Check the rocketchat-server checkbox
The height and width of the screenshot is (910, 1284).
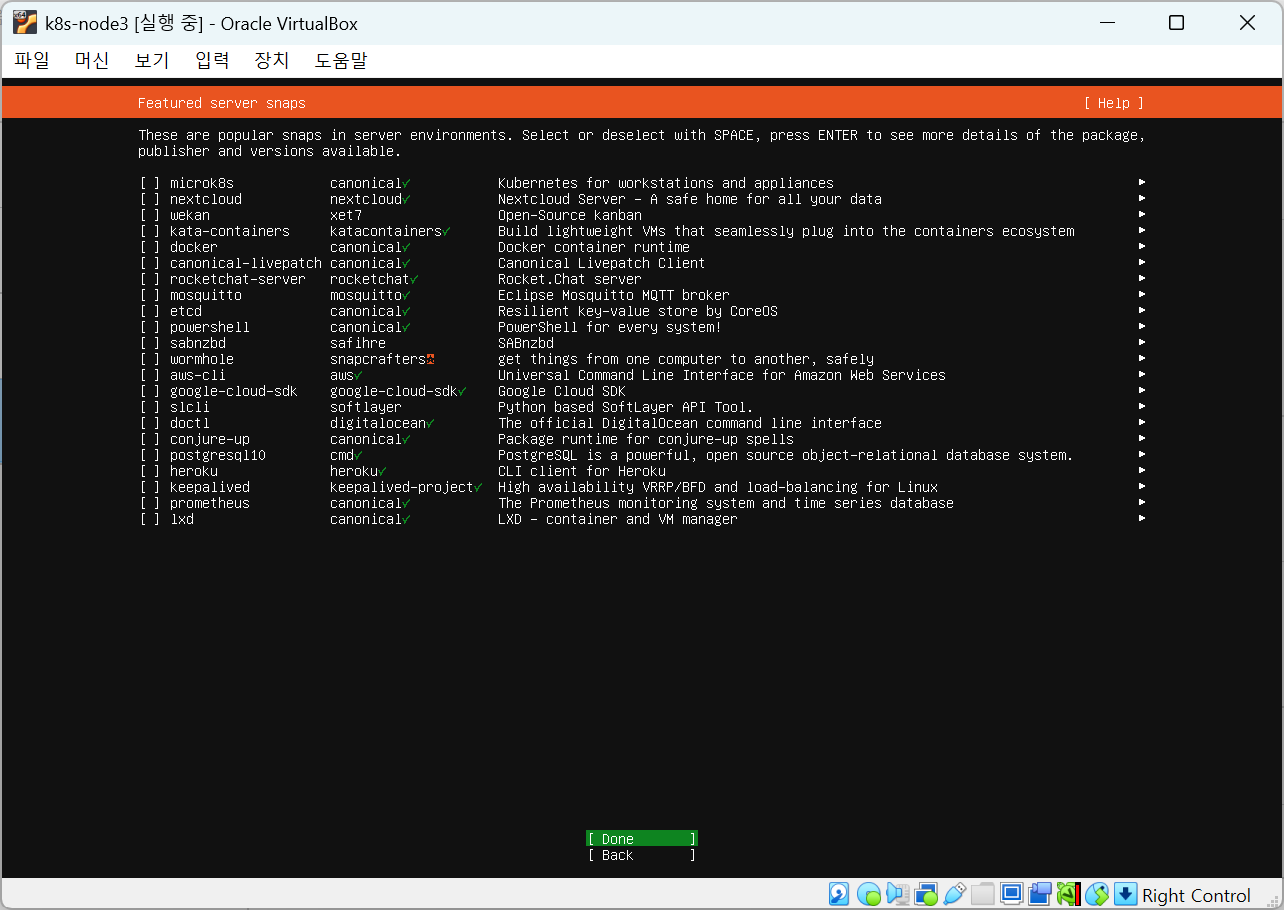[x=150, y=279]
